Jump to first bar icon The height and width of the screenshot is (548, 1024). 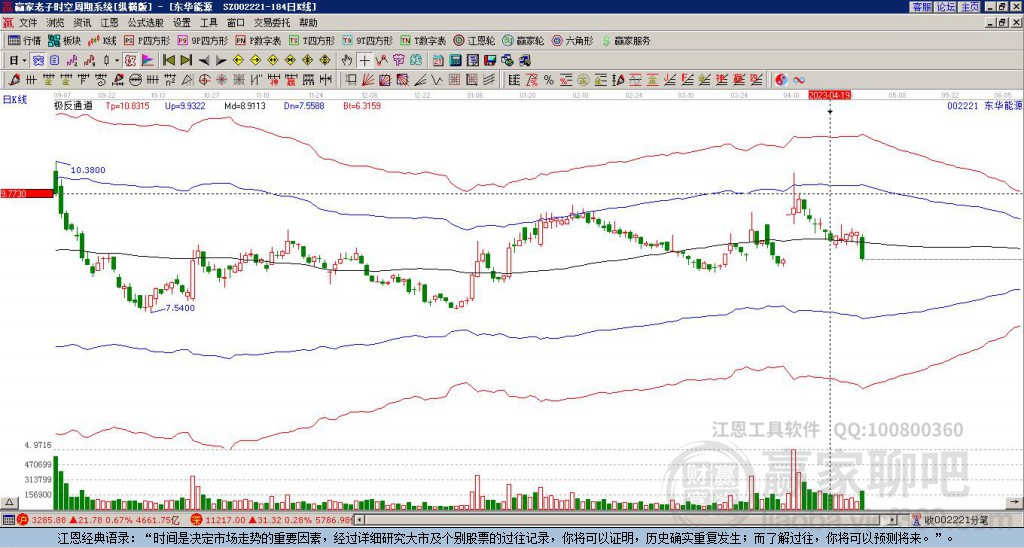[x=169, y=61]
